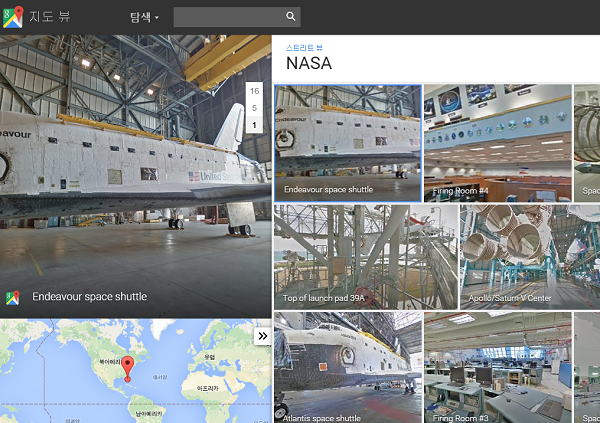
Task: Select zoom level 1 in panorama
Action: click(x=254, y=125)
